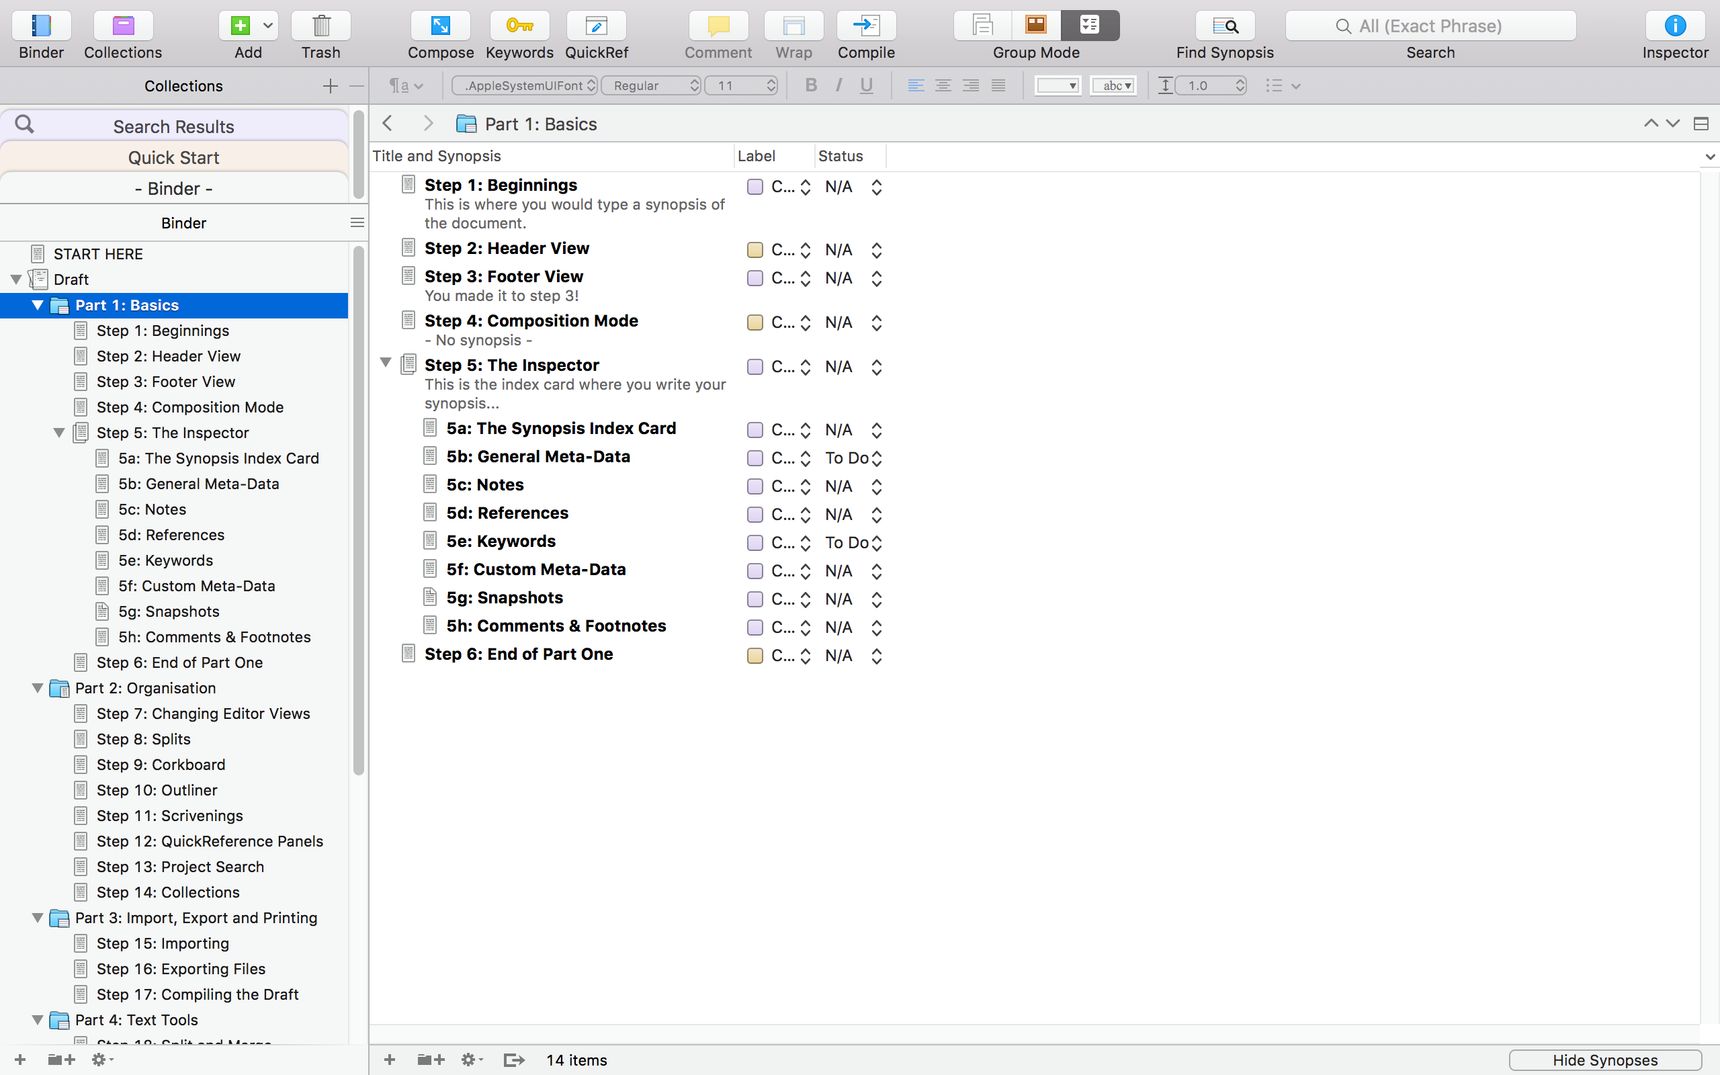The image size is (1720, 1075).
Task: Enter Compose mode via toolbar icon
Action: (440, 25)
